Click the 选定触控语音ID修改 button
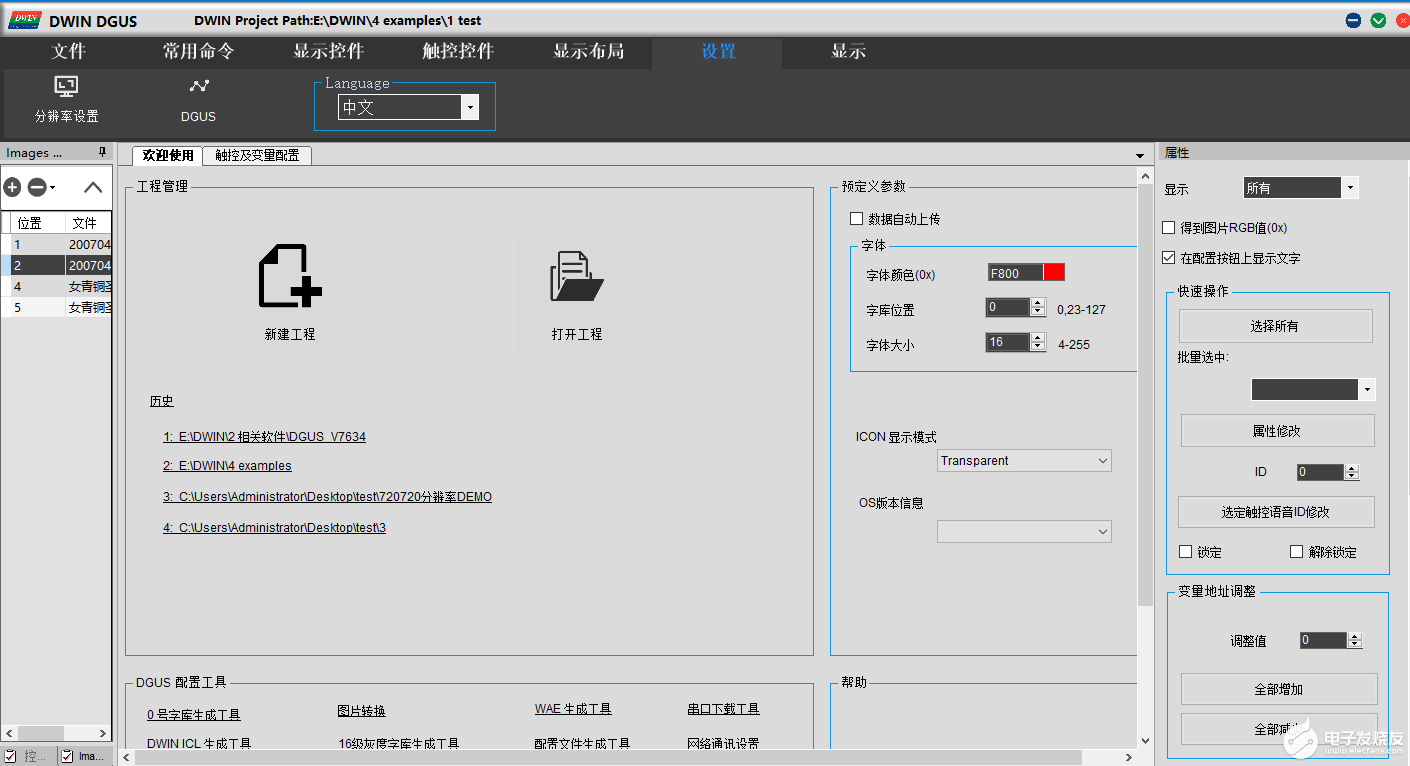Viewport: 1410px width, 766px height. [x=1276, y=512]
